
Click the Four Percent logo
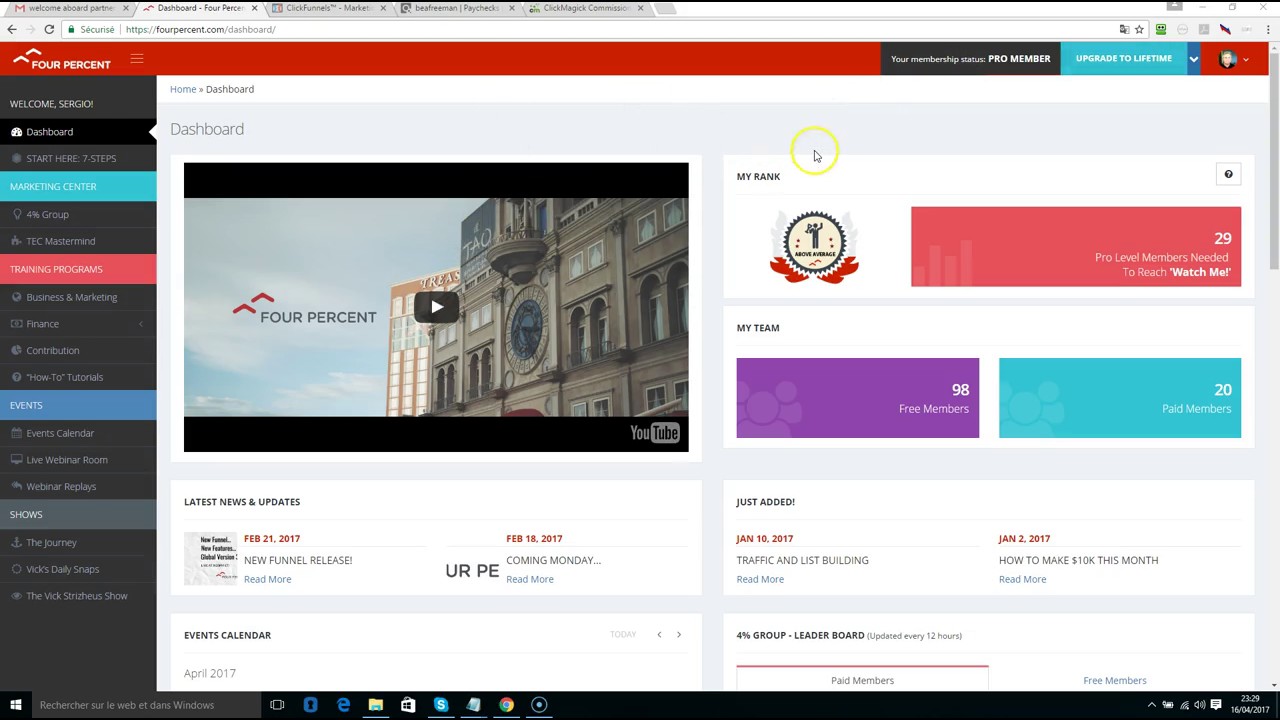[62, 59]
